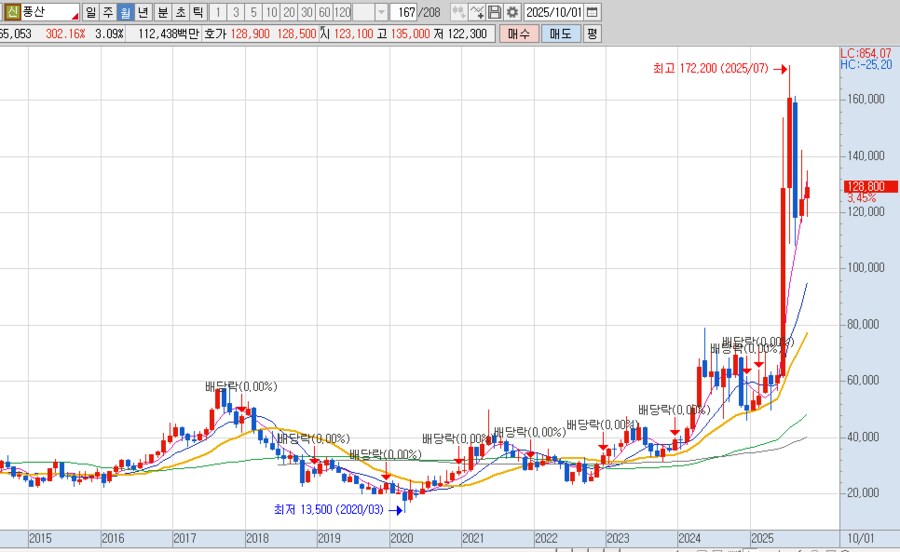
Task: Select yearly (년) chart period
Action: point(143,13)
